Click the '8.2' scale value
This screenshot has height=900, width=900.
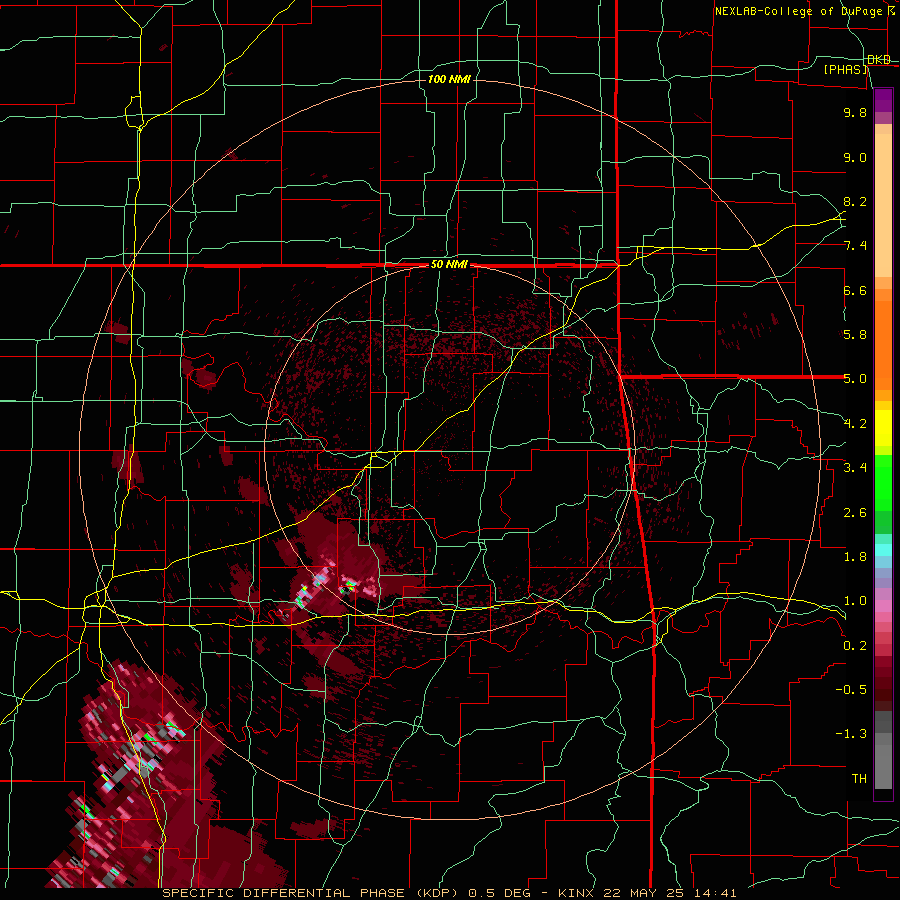coord(855,201)
